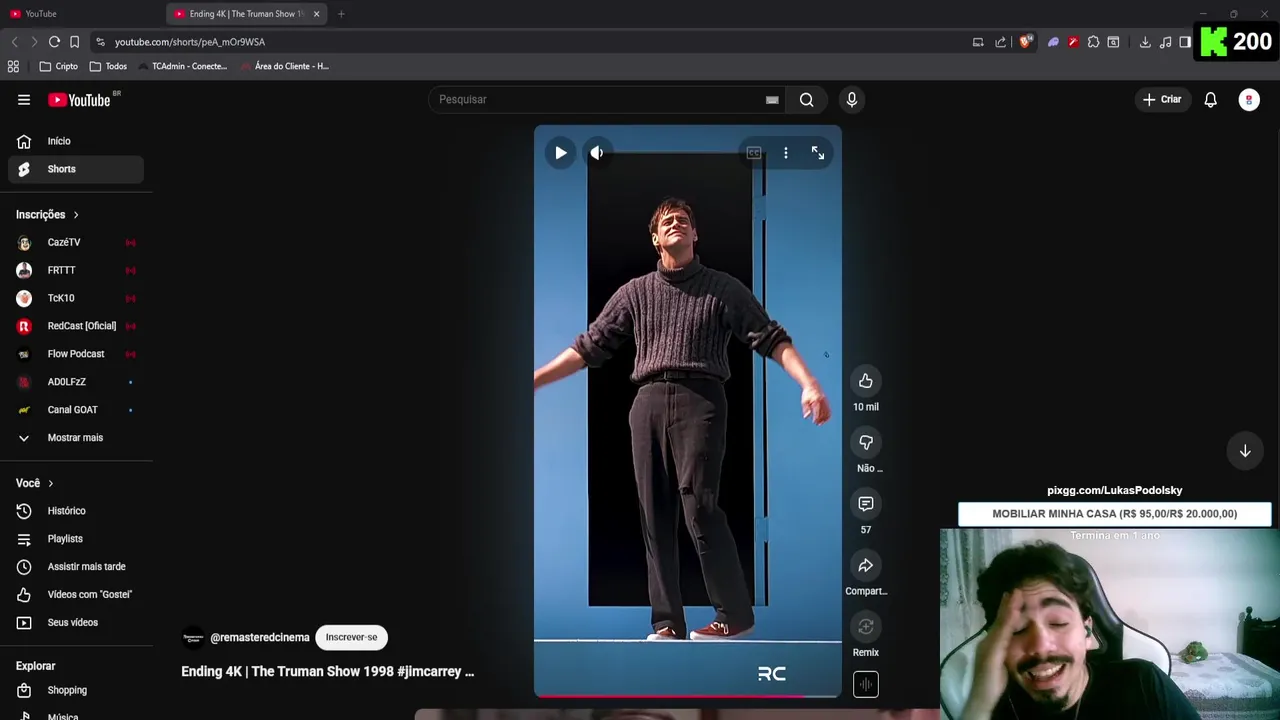The width and height of the screenshot is (1280, 720).
Task: Expand Mostrar mais subscriptions
Action: click(x=76, y=438)
